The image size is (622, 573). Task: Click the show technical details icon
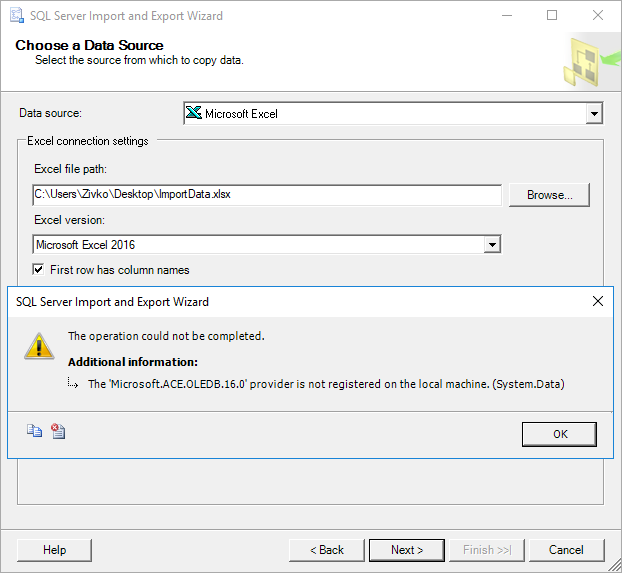pyautogui.click(x=58, y=432)
